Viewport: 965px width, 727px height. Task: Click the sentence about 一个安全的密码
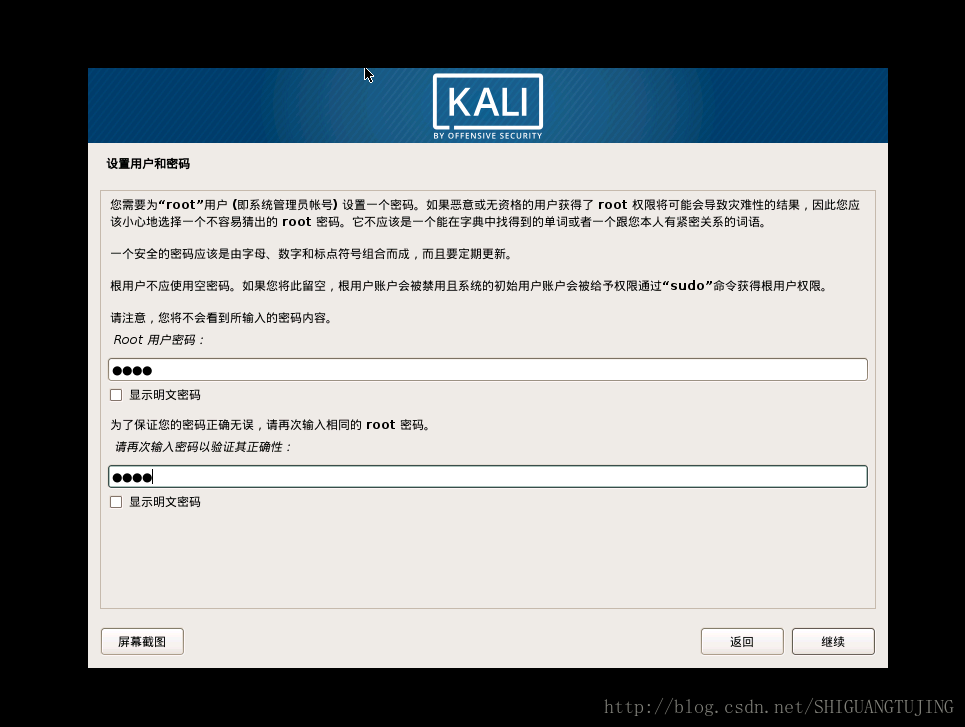pos(311,254)
